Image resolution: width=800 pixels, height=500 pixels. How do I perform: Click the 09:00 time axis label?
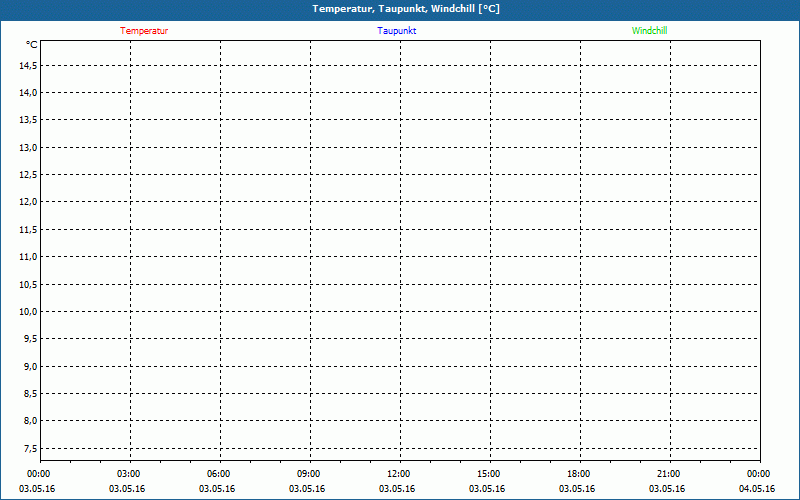[308, 474]
